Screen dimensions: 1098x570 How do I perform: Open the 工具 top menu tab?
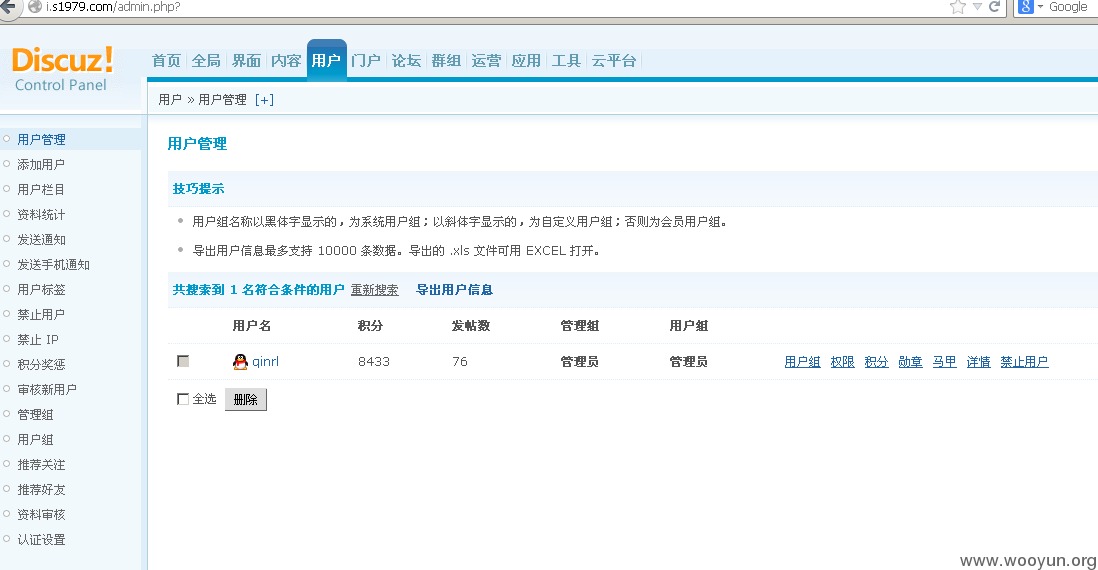(x=566, y=61)
